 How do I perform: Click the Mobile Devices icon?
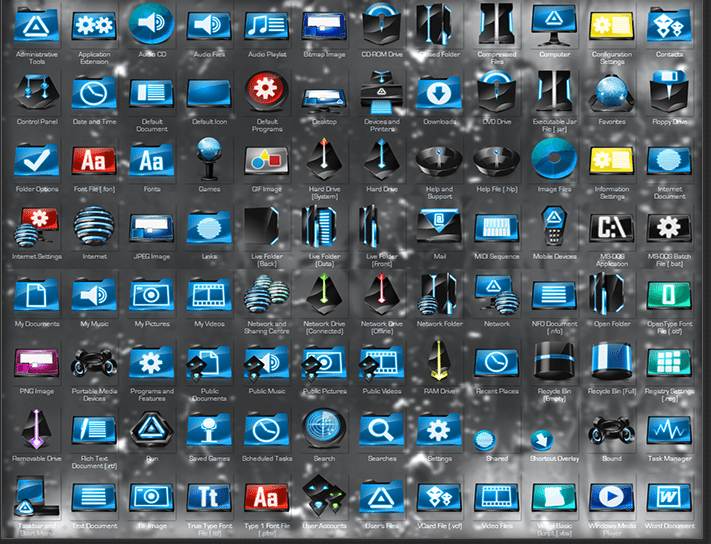(x=555, y=225)
